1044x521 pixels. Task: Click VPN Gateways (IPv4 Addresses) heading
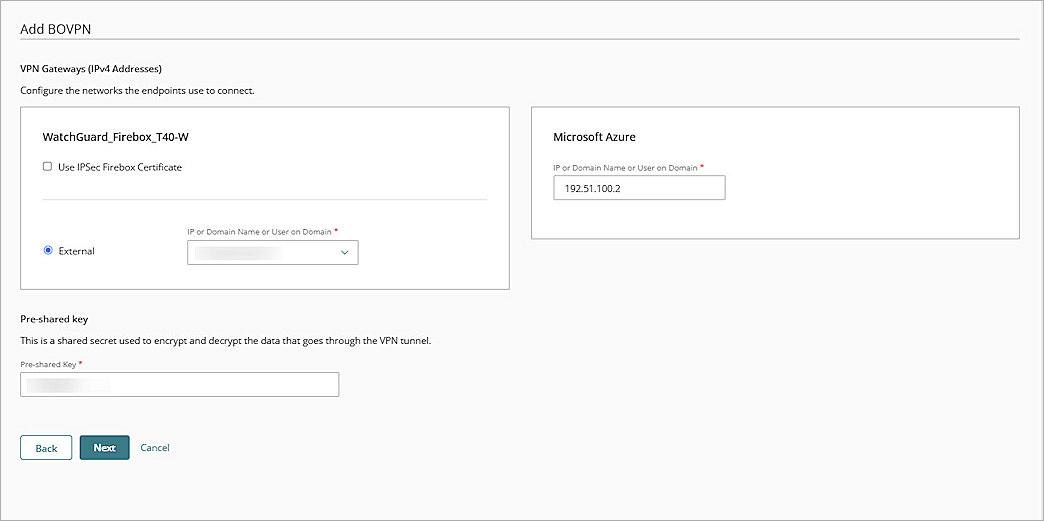coord(91,69)
